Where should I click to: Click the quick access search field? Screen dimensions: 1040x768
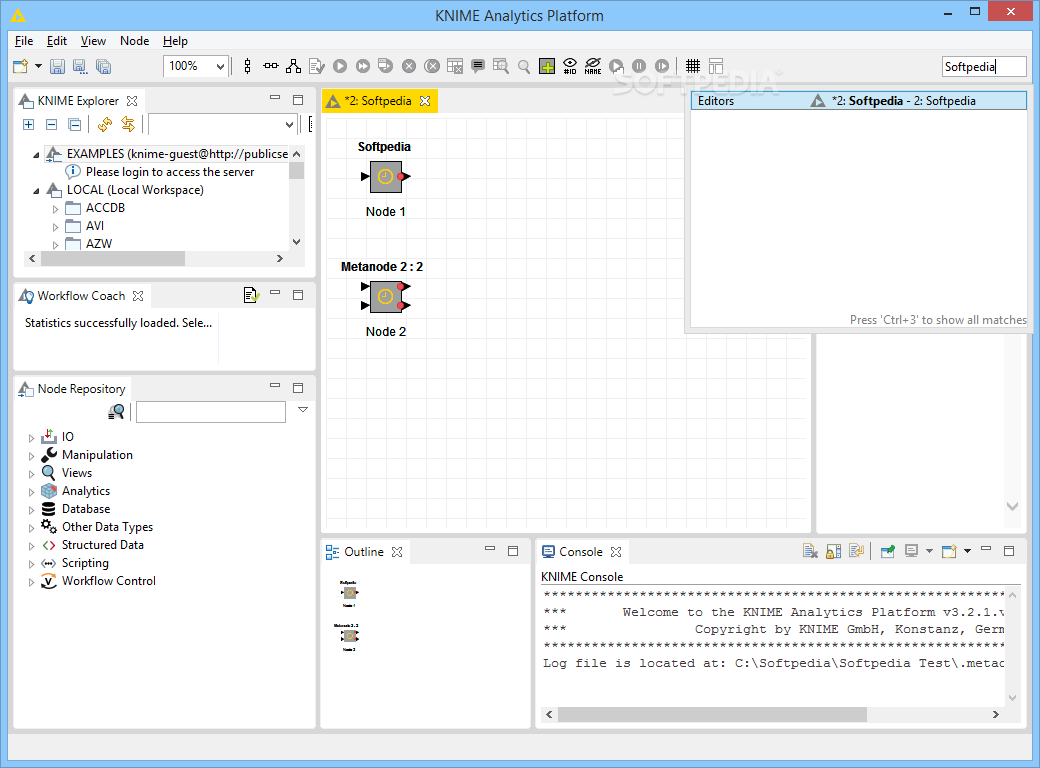point(984,66)
